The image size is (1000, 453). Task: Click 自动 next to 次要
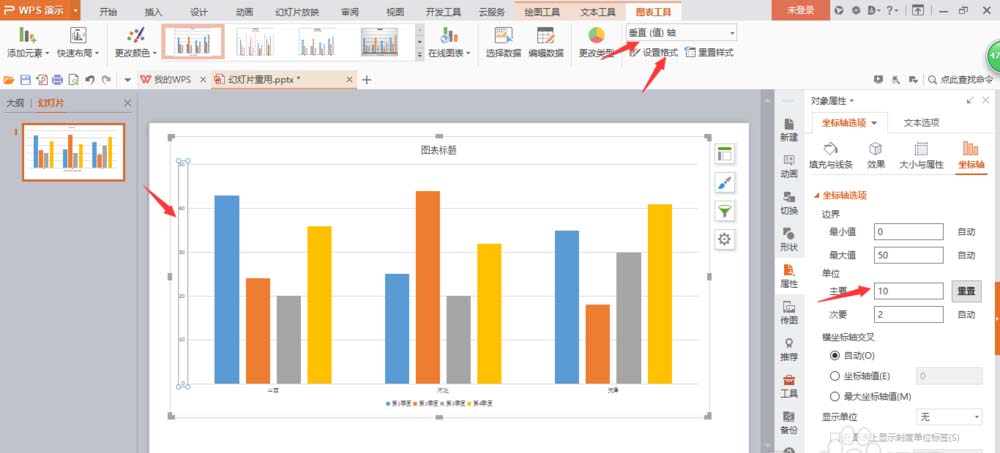(x=966, y=315)
